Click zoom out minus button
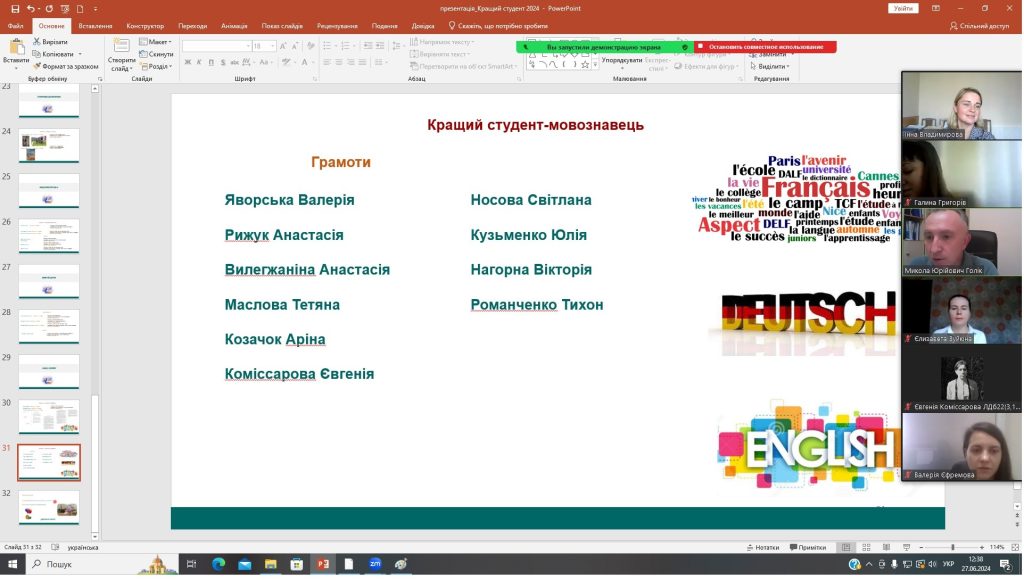The height and width of the screenshot is (580, 1024). click(x=921, y=547)
